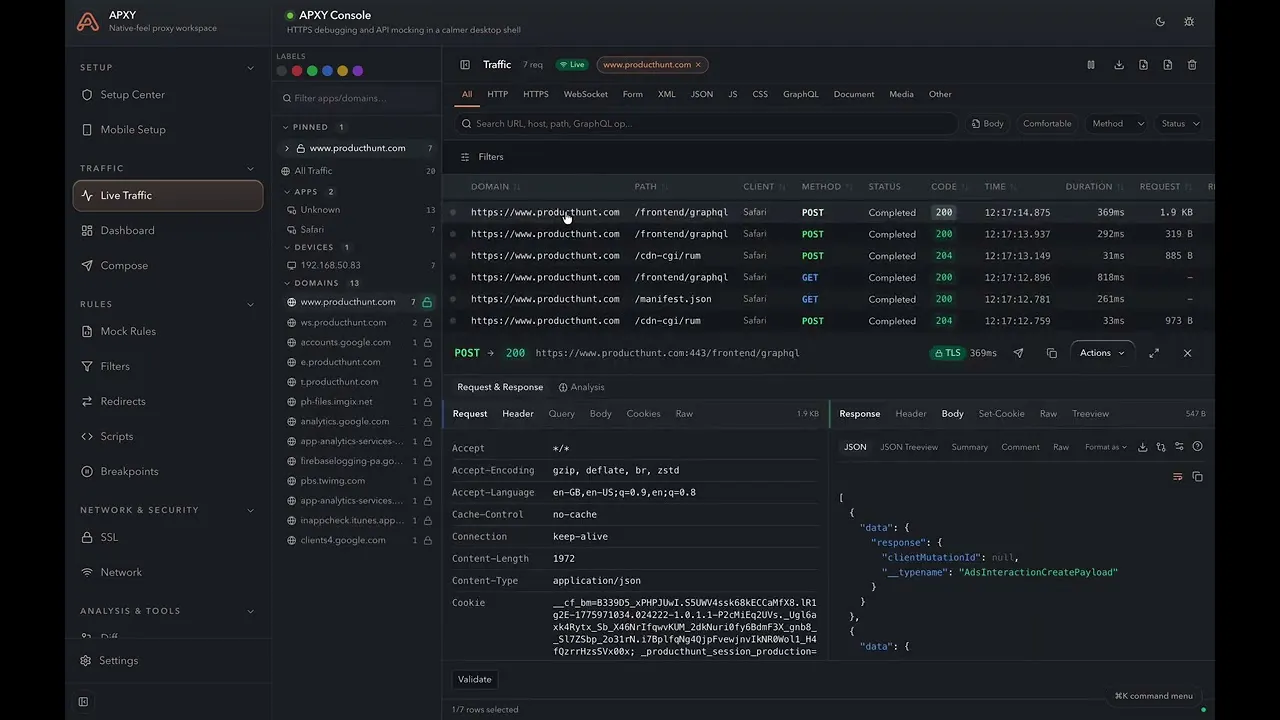Open Mock Rules in the sidebar
Viewport: 1280px width, 720px height.
(x=128, y=331)
